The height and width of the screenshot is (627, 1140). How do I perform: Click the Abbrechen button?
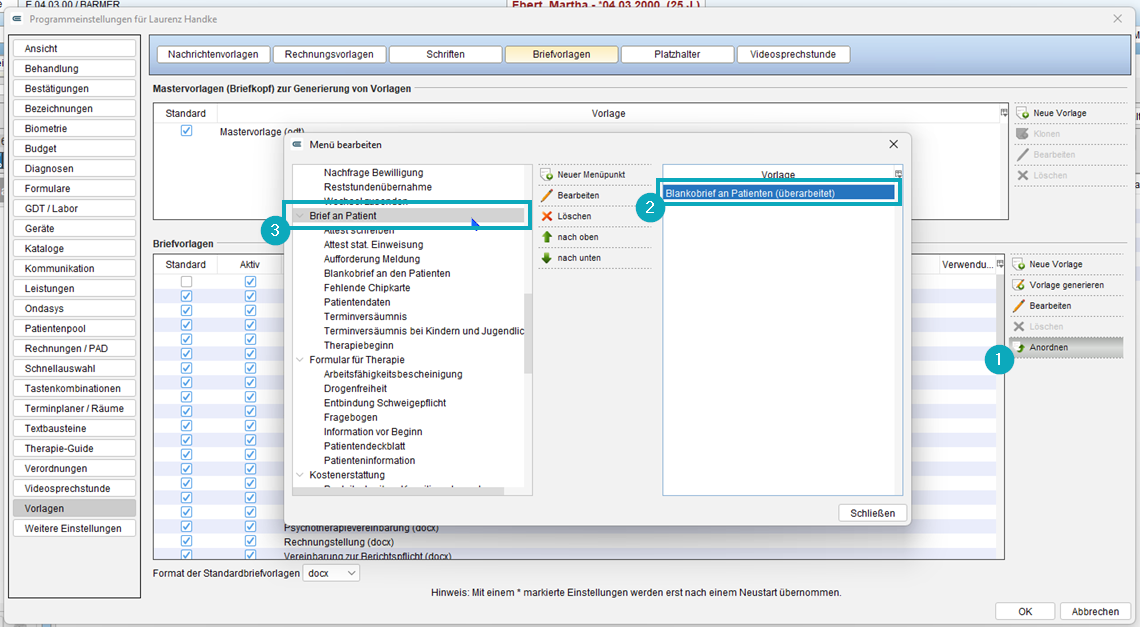pos(1095,612)
